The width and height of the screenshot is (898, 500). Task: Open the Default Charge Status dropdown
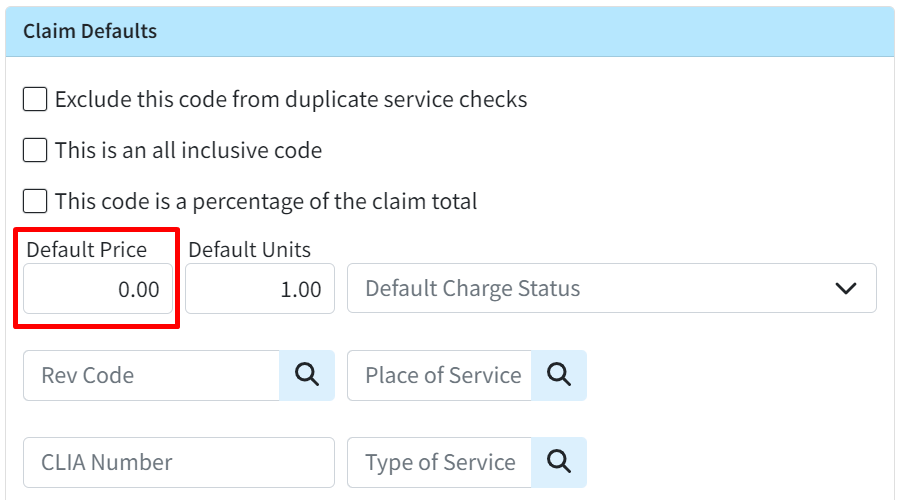(612, 288)
